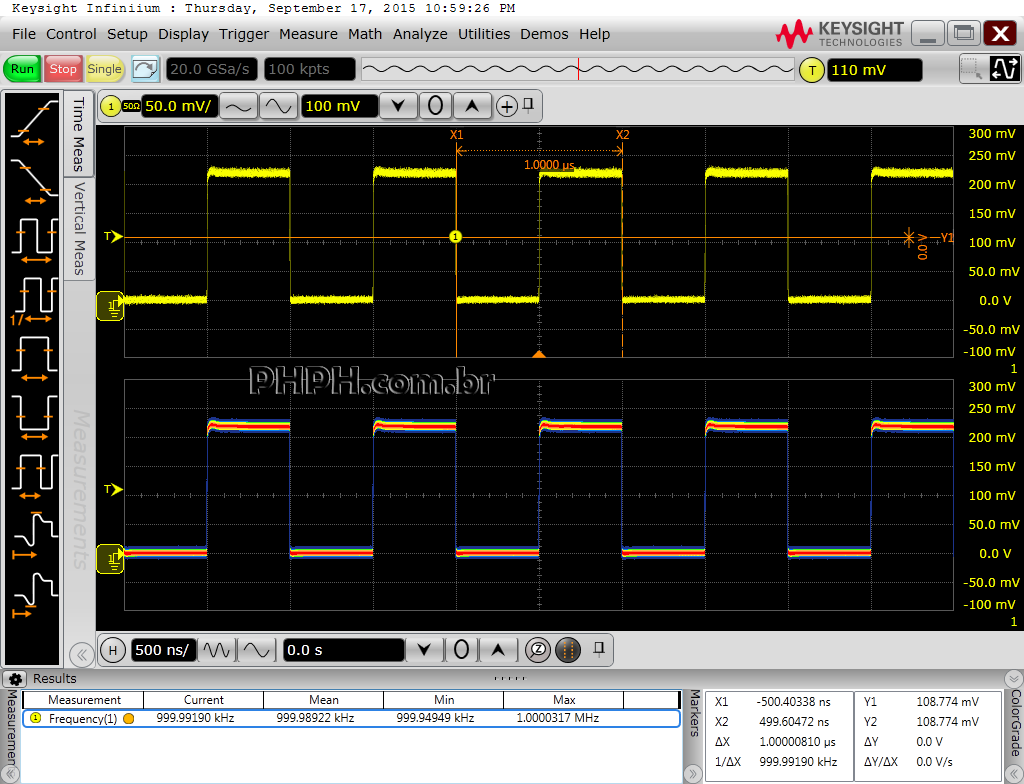Click the horizontal position overview waveform bar
Viewport: 1024px width, 784px height.
577,69
